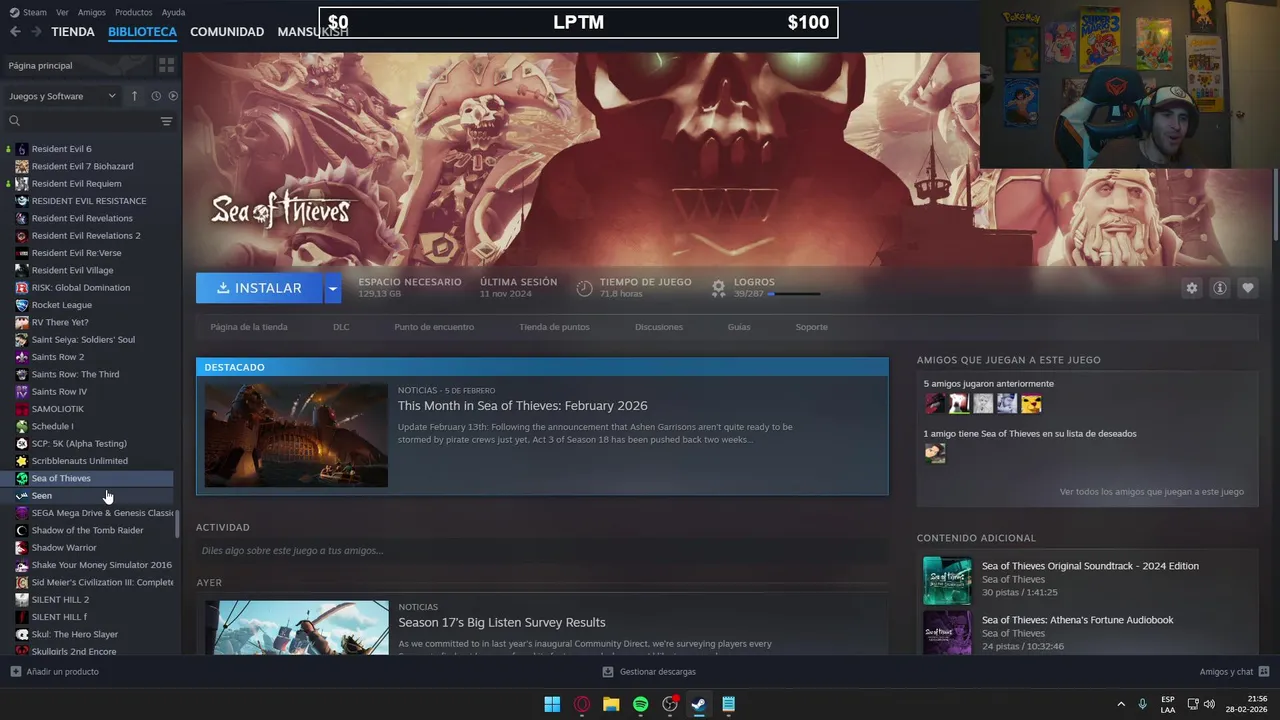Screen dimensions: 1280x720
Task: Open Gestionar descargas
Action: pyautogui.click(x=649, y=672)
